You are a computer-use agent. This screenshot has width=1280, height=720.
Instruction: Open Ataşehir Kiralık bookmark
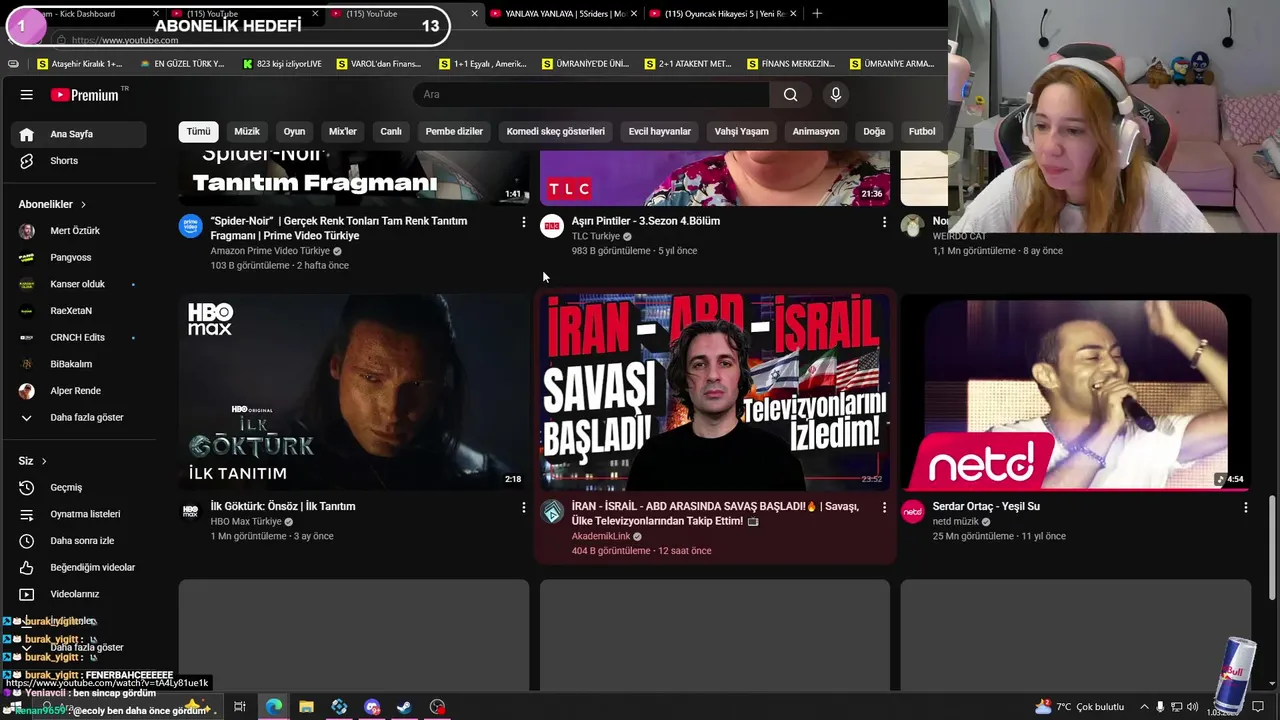click(x=80, y=64)
